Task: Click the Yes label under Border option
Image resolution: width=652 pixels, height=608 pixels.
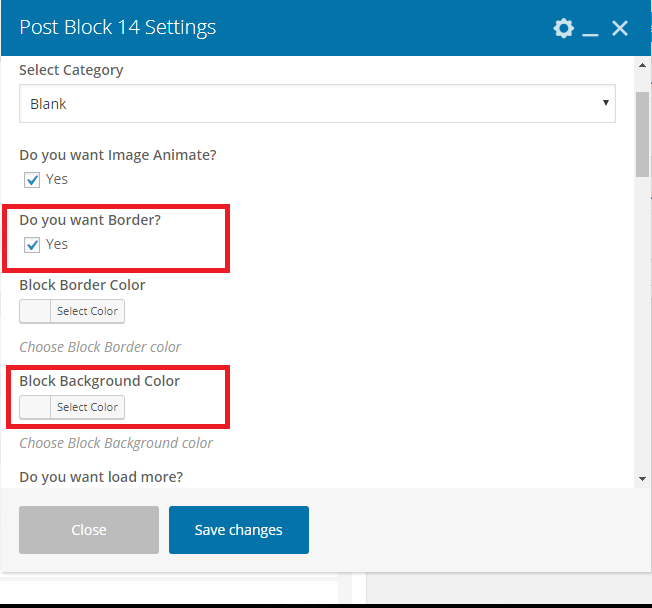Action: tap(57, 245)
